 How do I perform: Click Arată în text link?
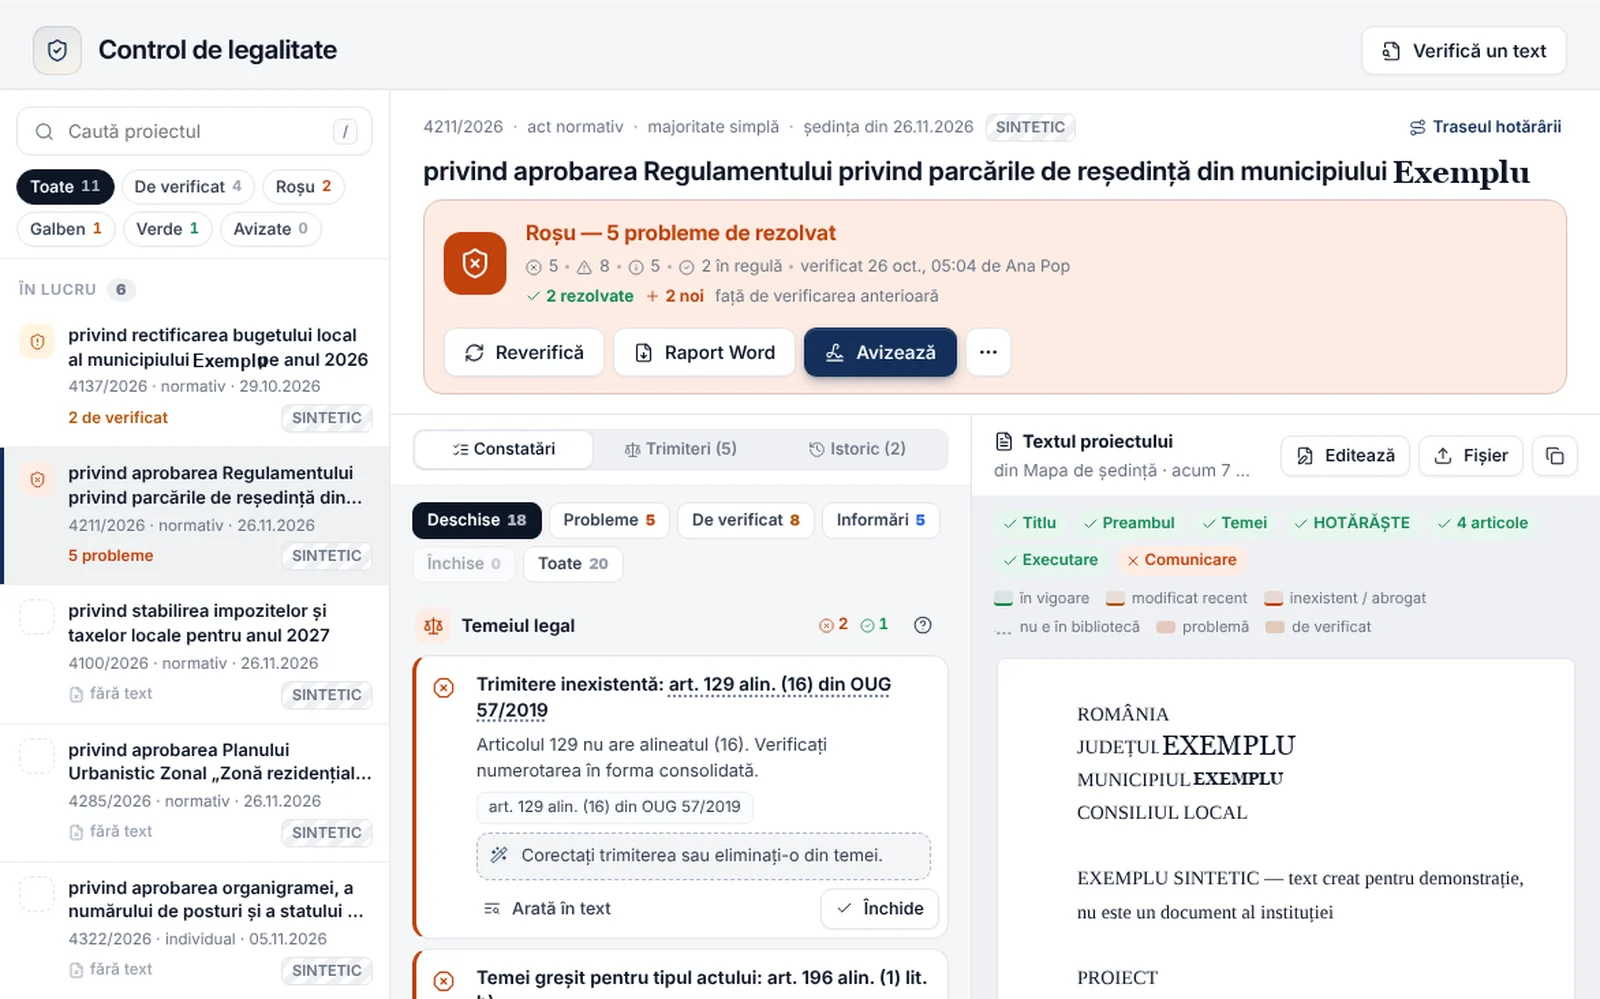(547, 908)
